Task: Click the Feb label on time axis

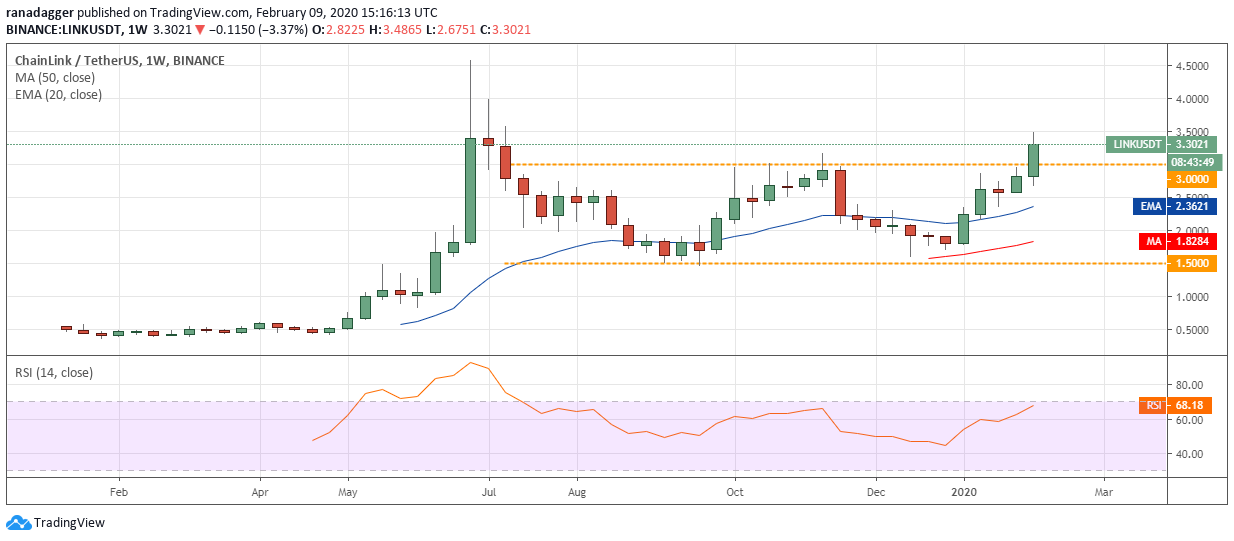Action: (119, 492)
